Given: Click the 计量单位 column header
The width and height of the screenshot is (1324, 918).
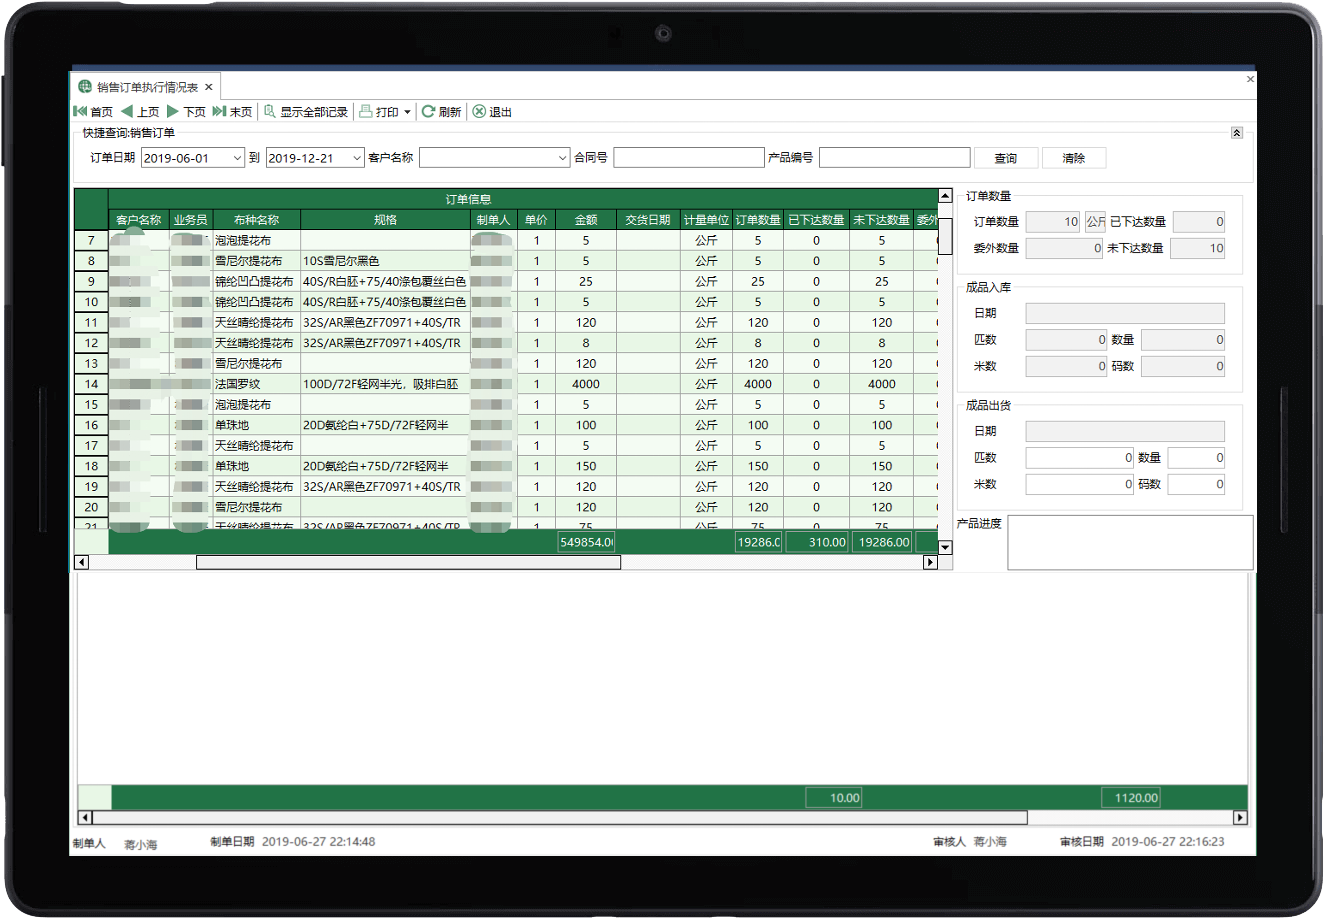Looking at the screenshot, I should point(706,219).
